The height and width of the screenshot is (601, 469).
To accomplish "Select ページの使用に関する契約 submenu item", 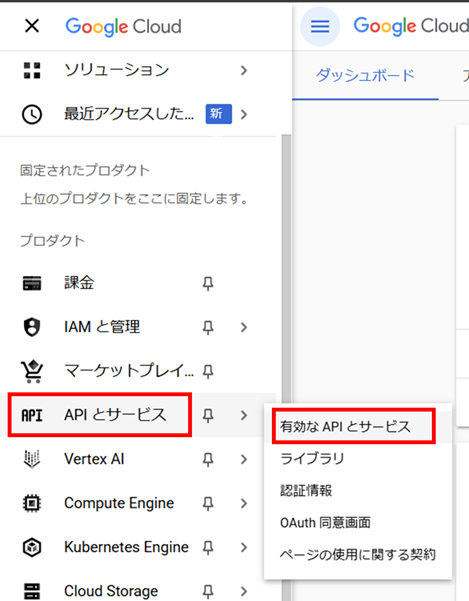I will tap(358, 555).
